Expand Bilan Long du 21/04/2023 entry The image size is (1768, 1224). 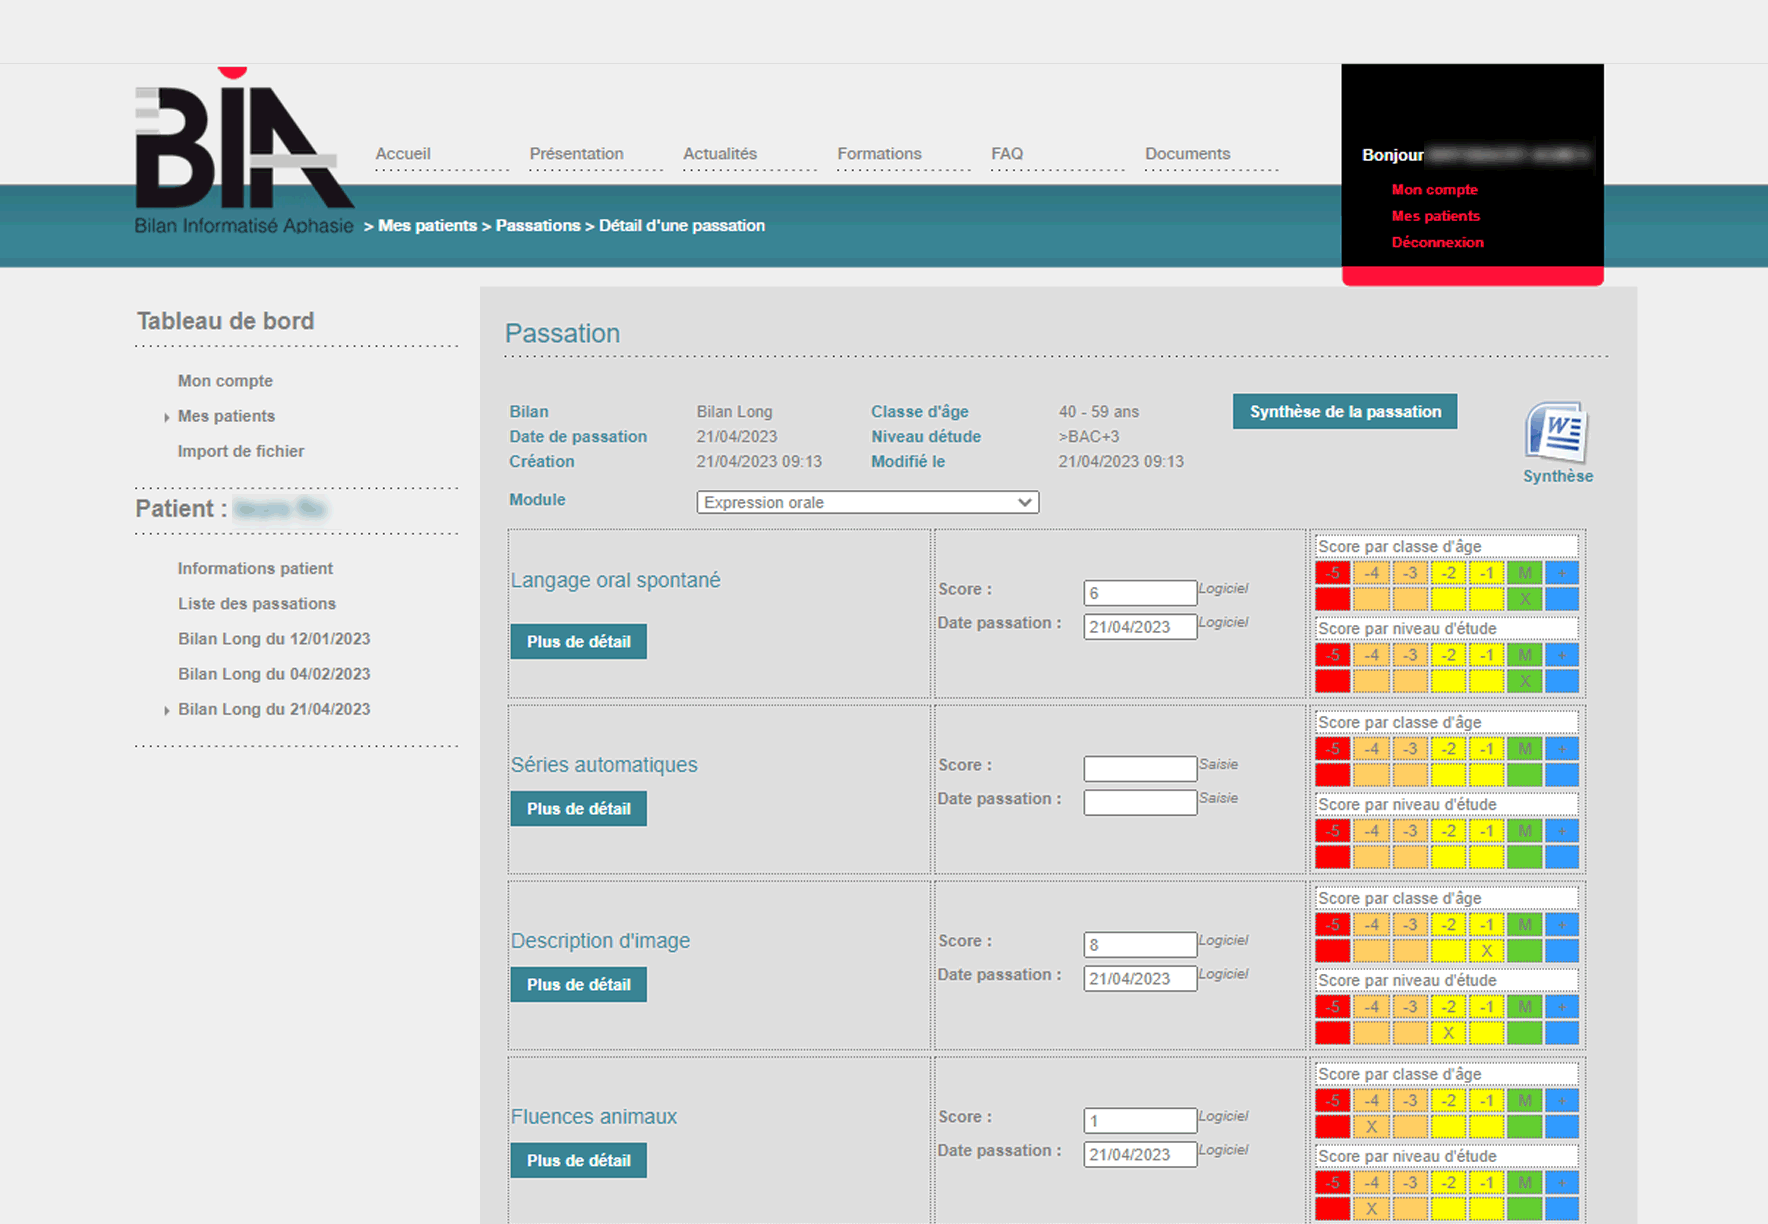tap(167, 710)
